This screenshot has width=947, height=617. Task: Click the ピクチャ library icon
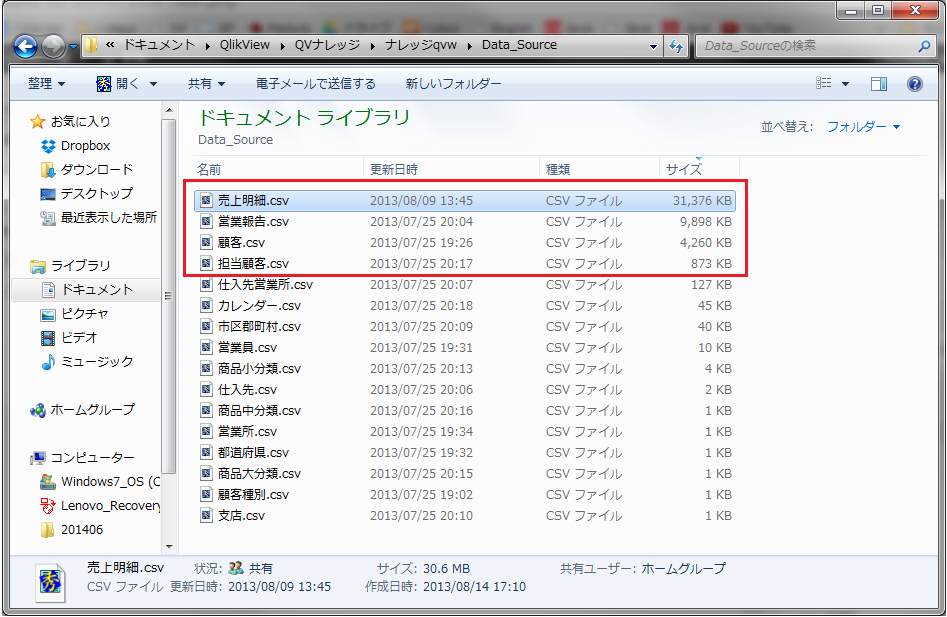point(48,315)
